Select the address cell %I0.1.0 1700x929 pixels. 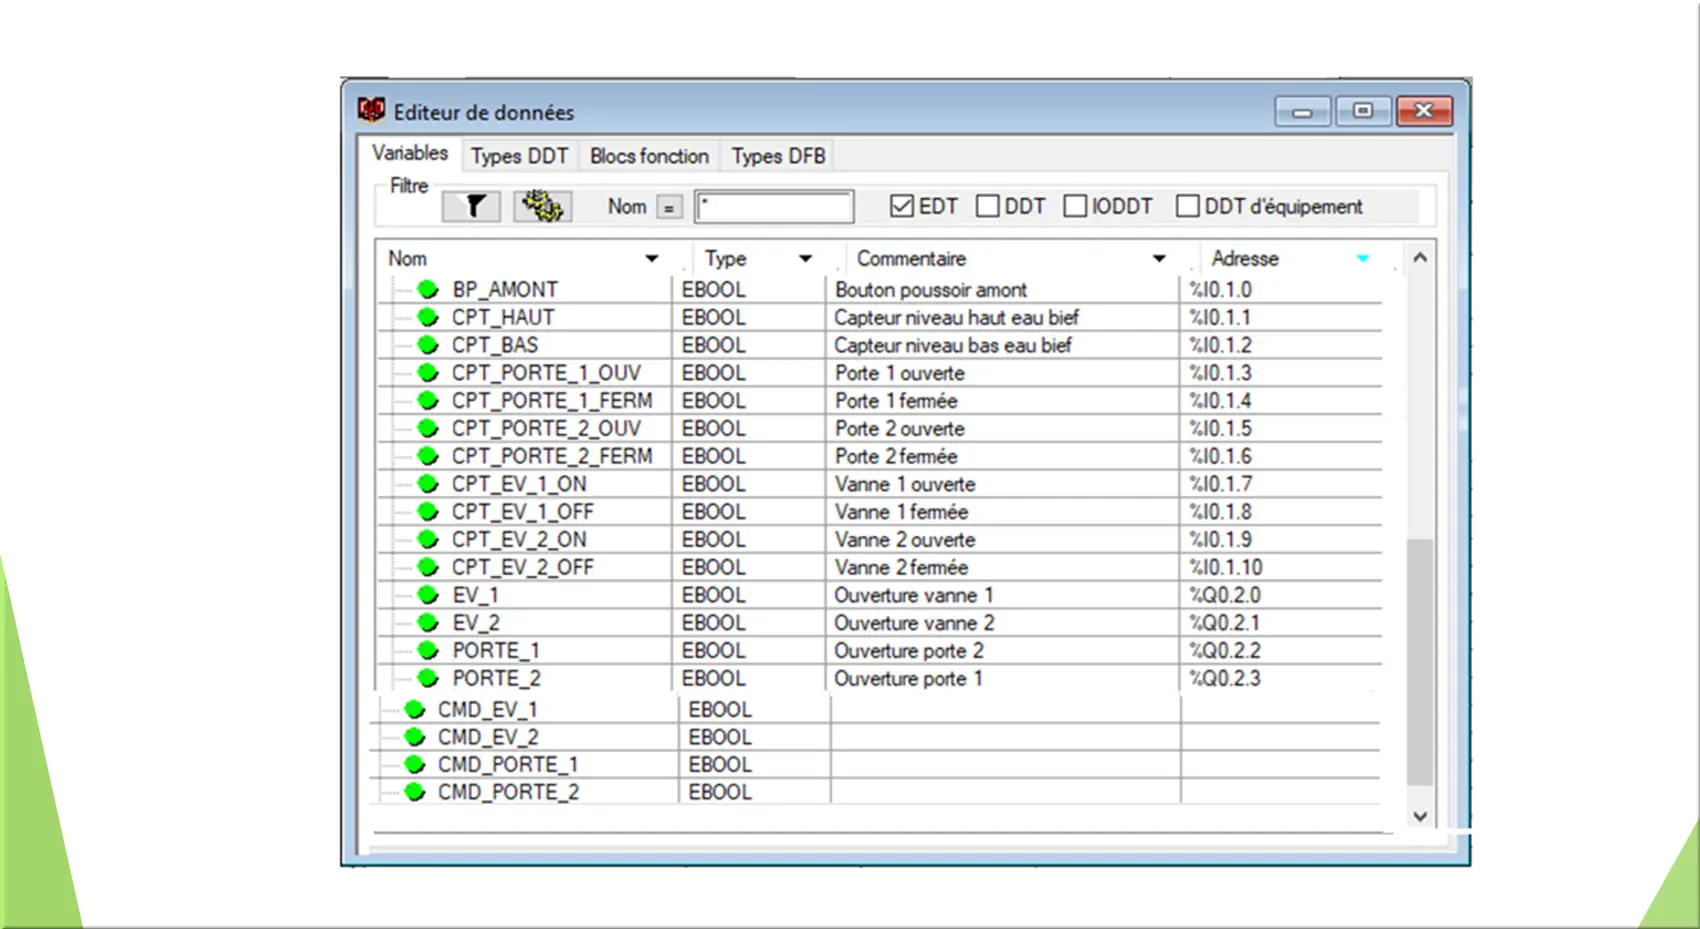1220,290
